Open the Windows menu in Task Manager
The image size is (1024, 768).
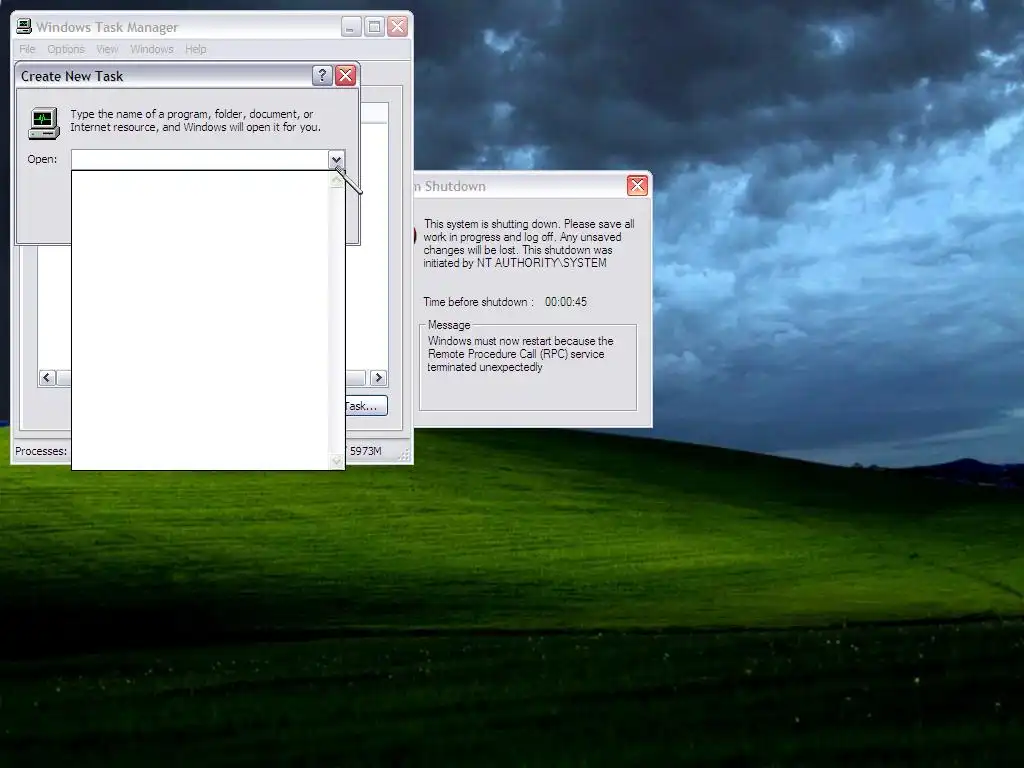point(152,49)
